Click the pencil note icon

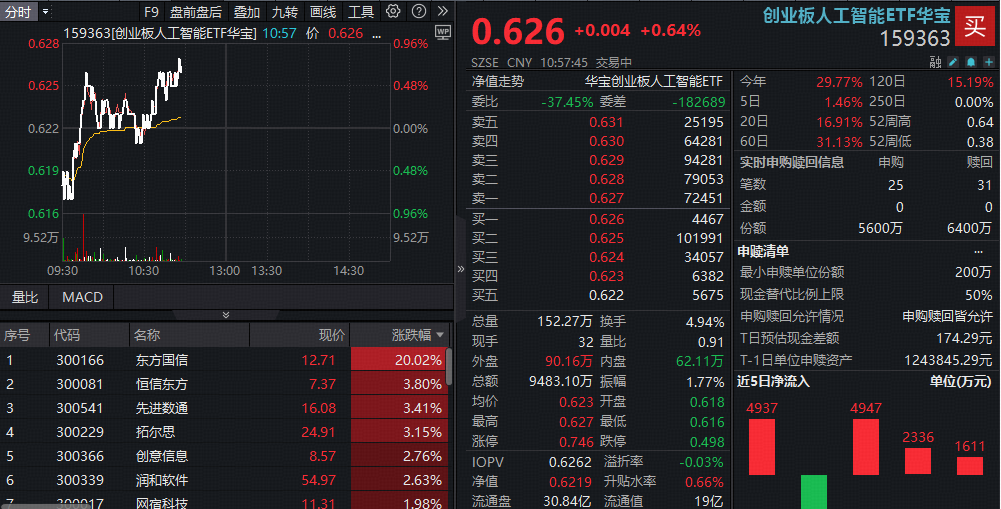tap(953, 62)
